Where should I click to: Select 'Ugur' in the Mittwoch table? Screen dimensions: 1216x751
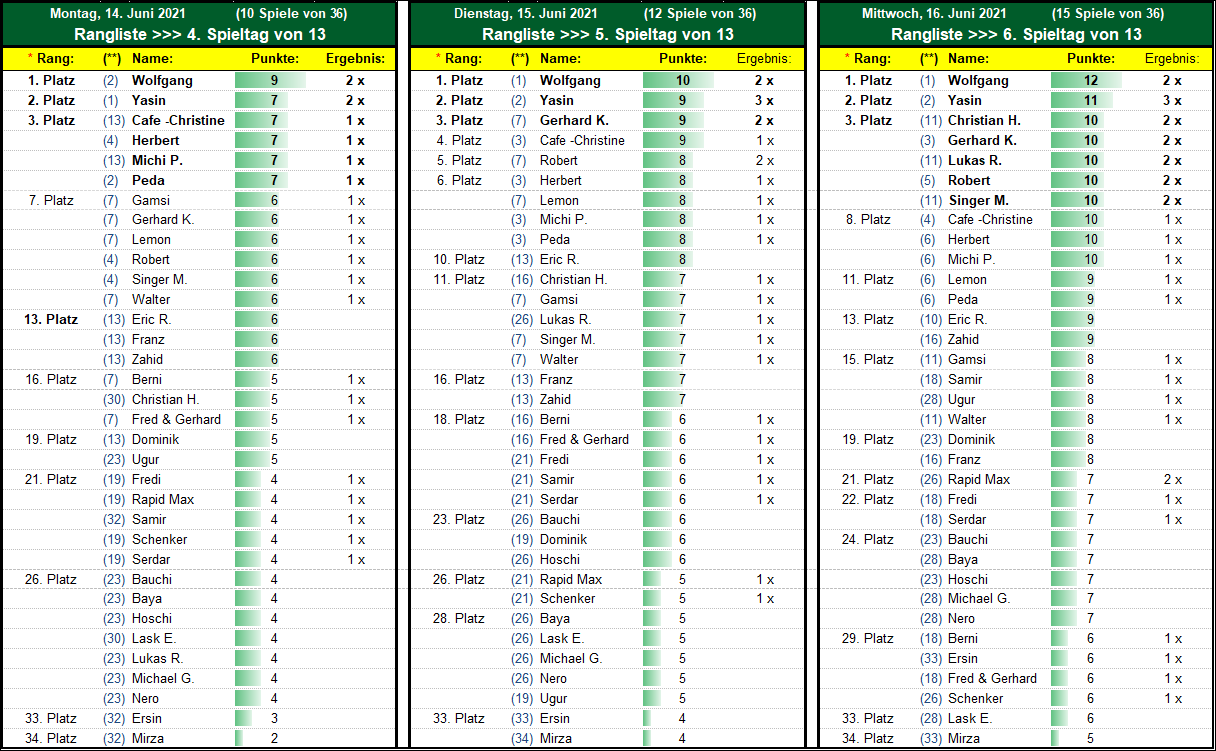tap(961, 399)
